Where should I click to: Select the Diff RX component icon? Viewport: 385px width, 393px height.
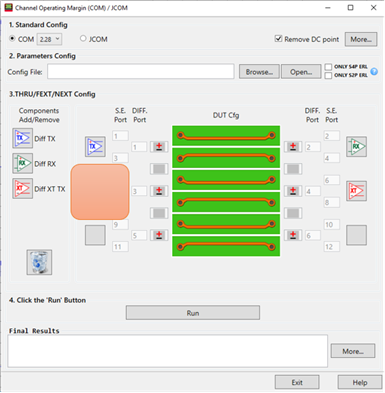(x=23, y=163)
